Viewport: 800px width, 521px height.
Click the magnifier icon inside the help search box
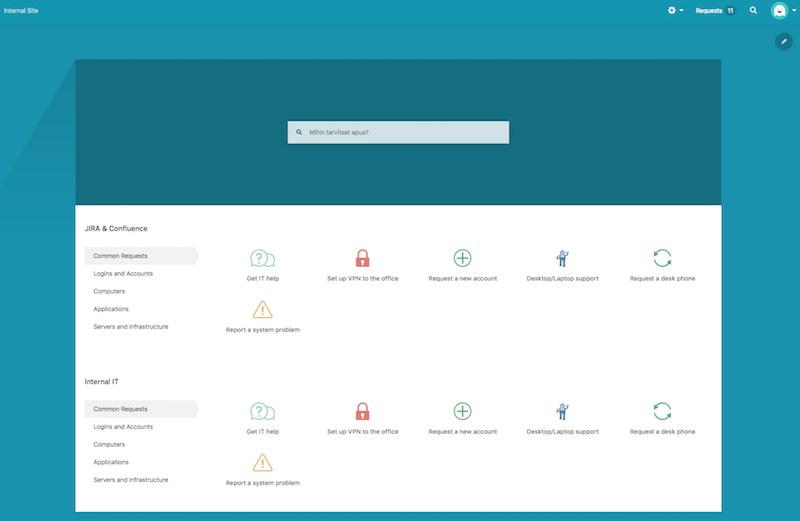[x=299, y=132]
